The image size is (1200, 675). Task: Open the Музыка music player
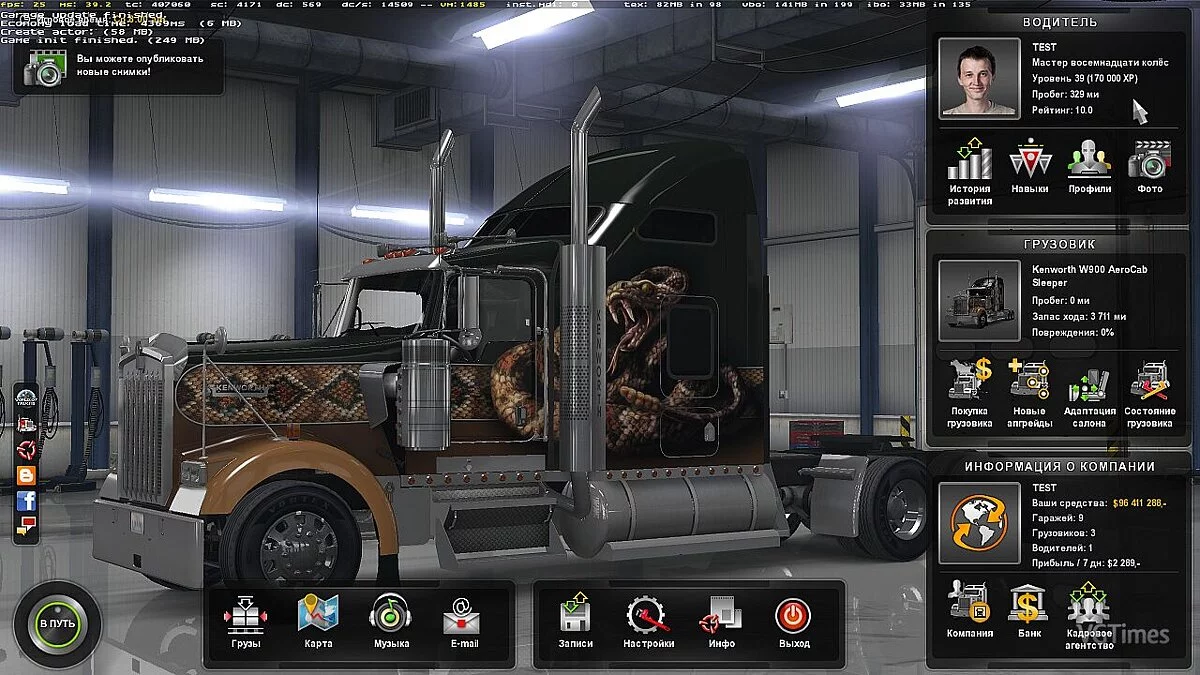click(x=389, y=618)
